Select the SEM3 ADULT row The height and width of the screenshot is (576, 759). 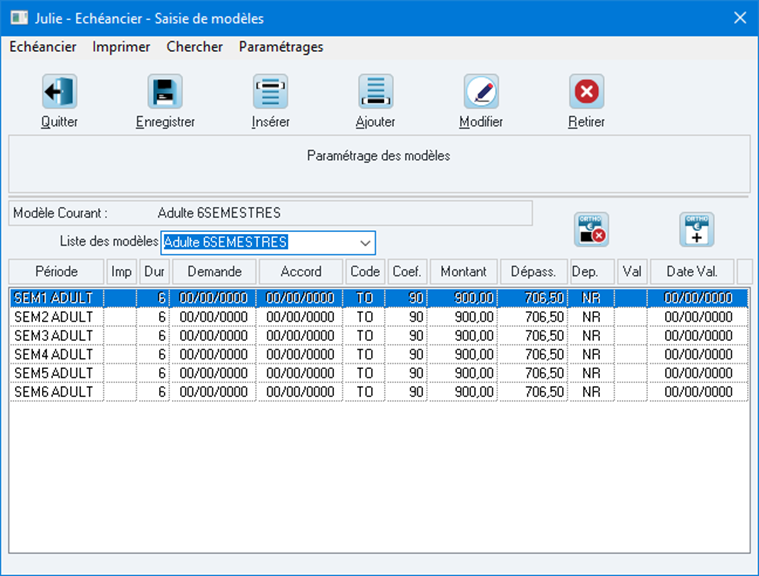(379, 335)
